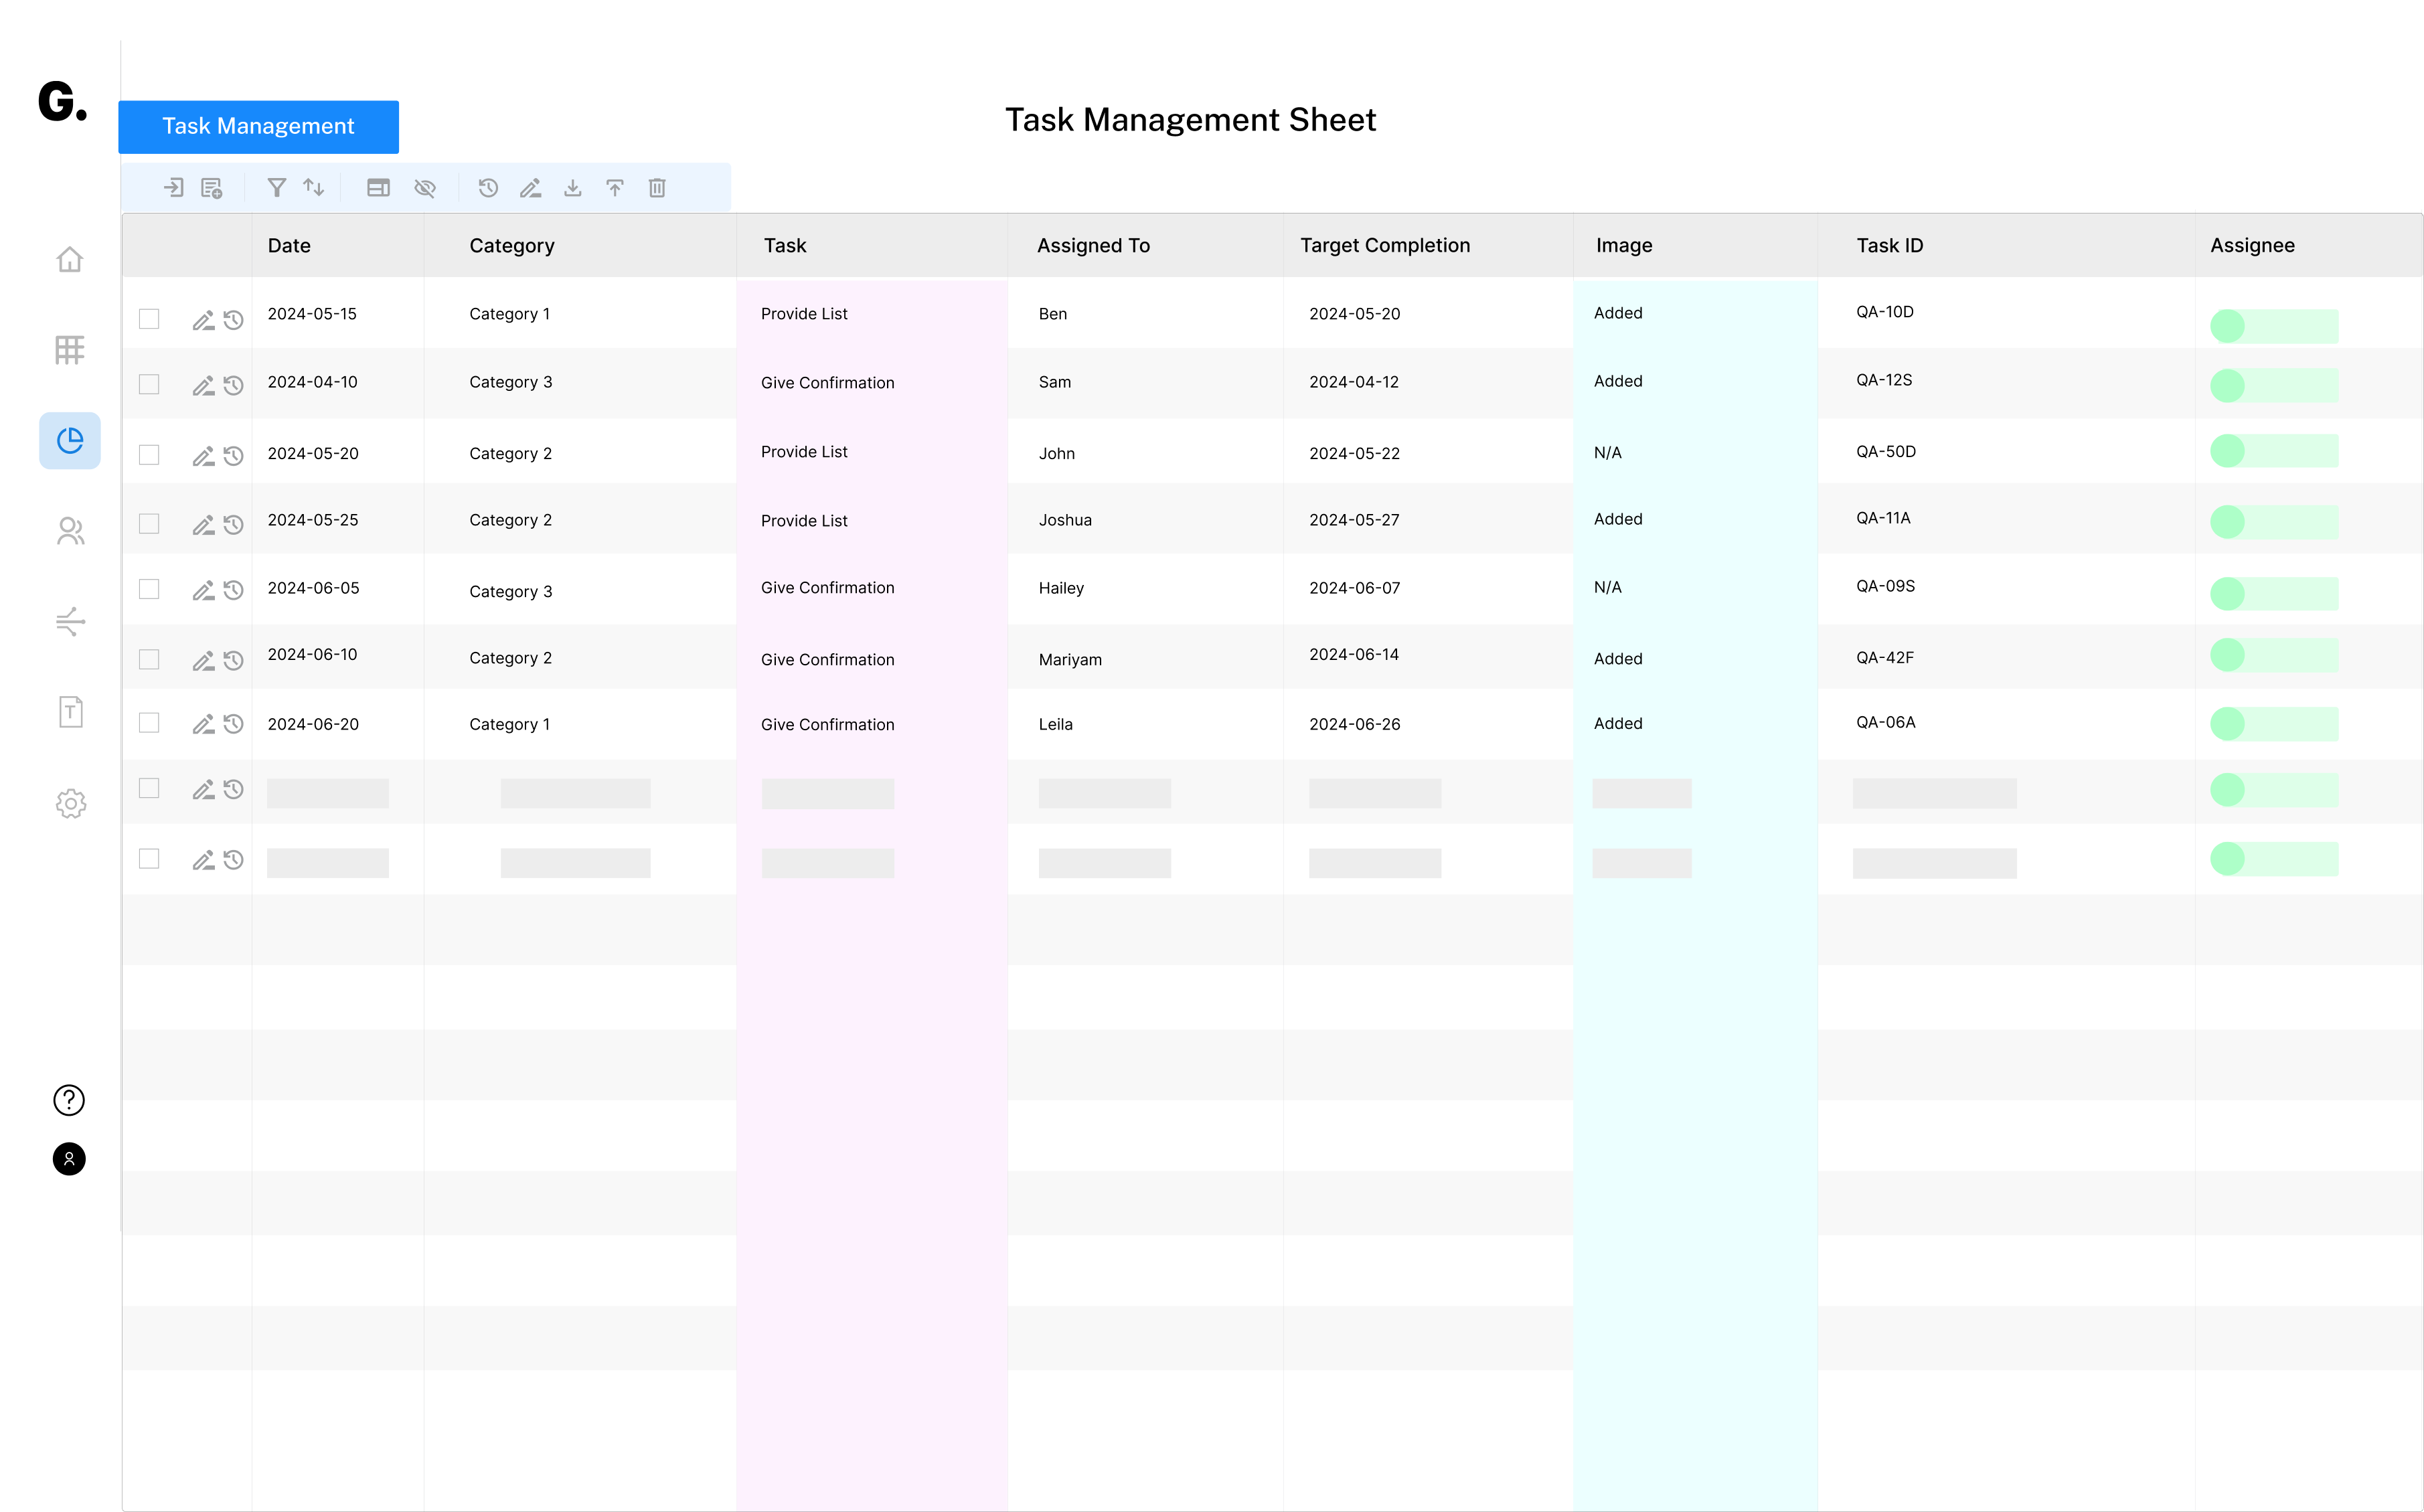Click the add row icon in toolbar
This screenshot has width=2424, height=1512.
[x=212, y=188]
